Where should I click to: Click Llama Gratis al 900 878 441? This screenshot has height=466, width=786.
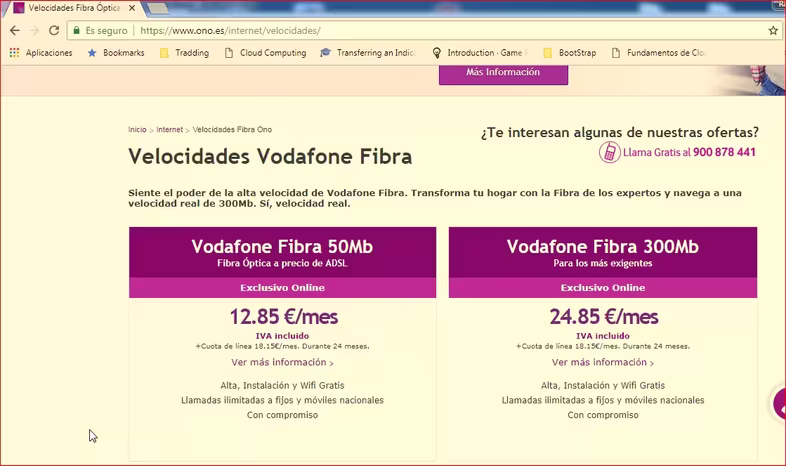689,152
